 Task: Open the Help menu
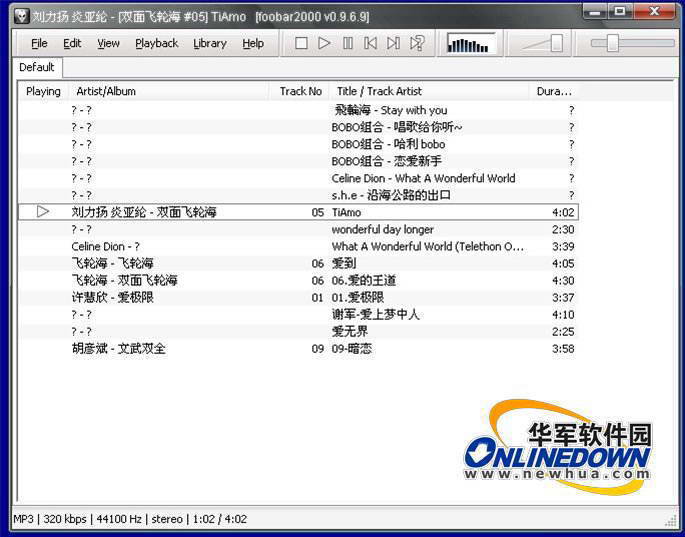(253, 43)
